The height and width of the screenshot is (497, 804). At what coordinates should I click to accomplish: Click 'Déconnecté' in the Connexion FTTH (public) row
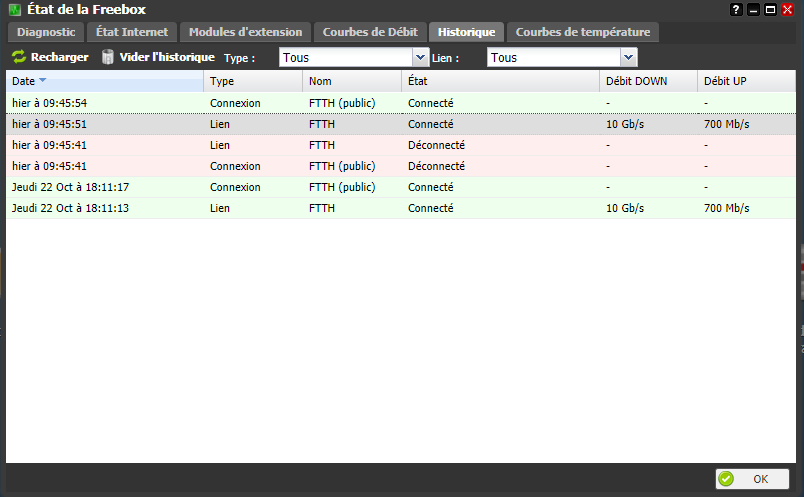(x=436, y=166)
